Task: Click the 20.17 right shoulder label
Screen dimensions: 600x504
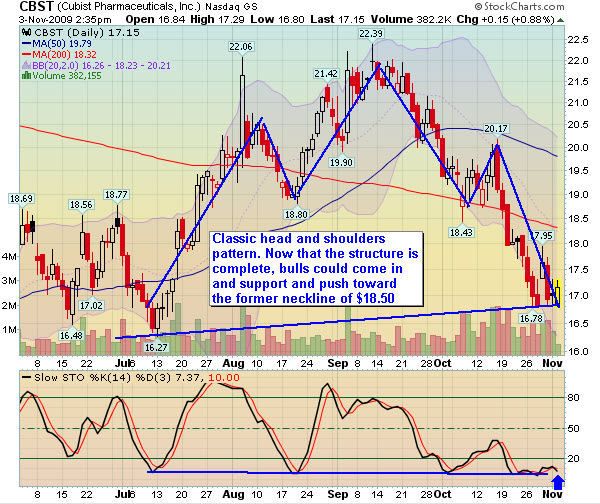Action: [496, 129]
